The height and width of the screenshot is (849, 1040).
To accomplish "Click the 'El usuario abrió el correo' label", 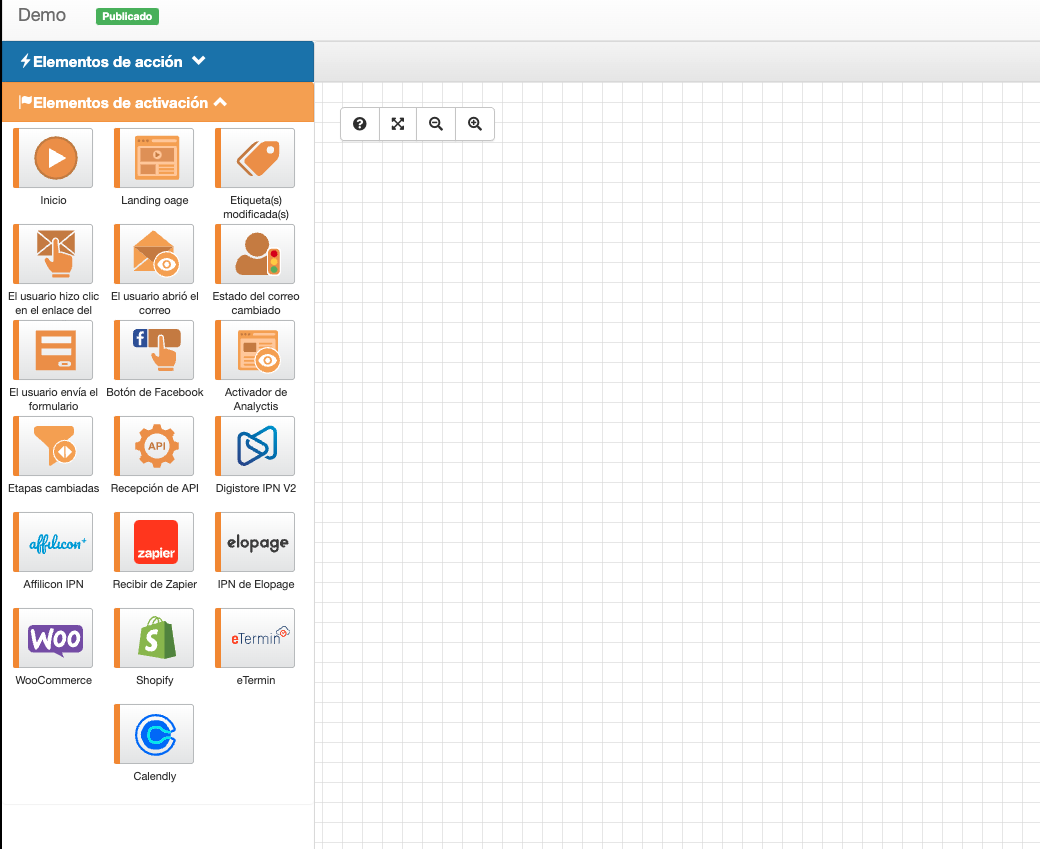I will click(x=155, y=303).
